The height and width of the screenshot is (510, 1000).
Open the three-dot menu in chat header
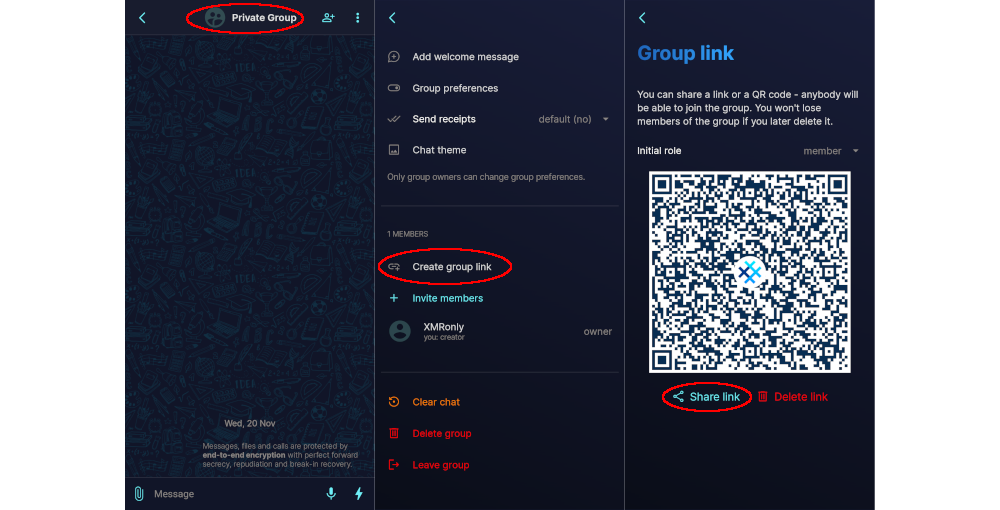coord(357,18)
